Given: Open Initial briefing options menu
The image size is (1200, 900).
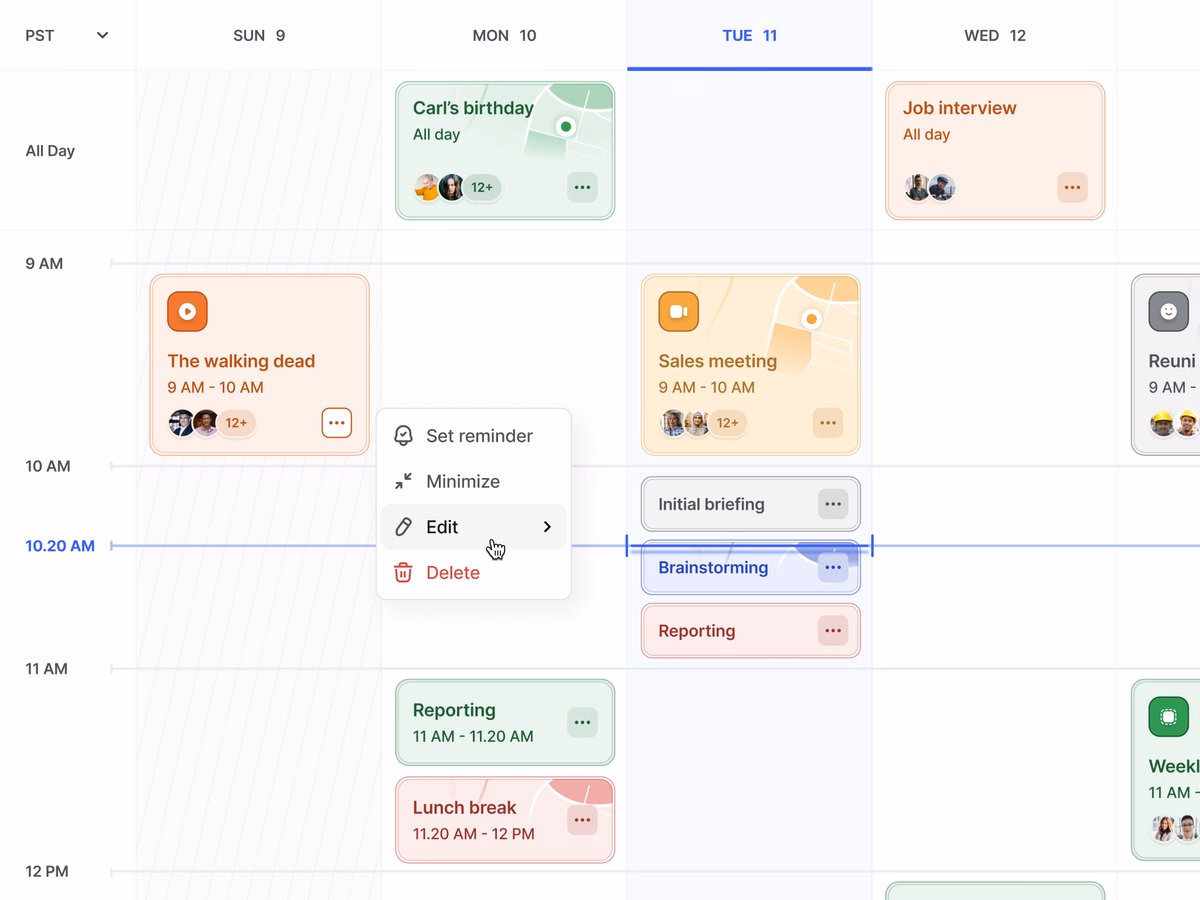Looking at the screenshot, I should [x=833, y=504].
